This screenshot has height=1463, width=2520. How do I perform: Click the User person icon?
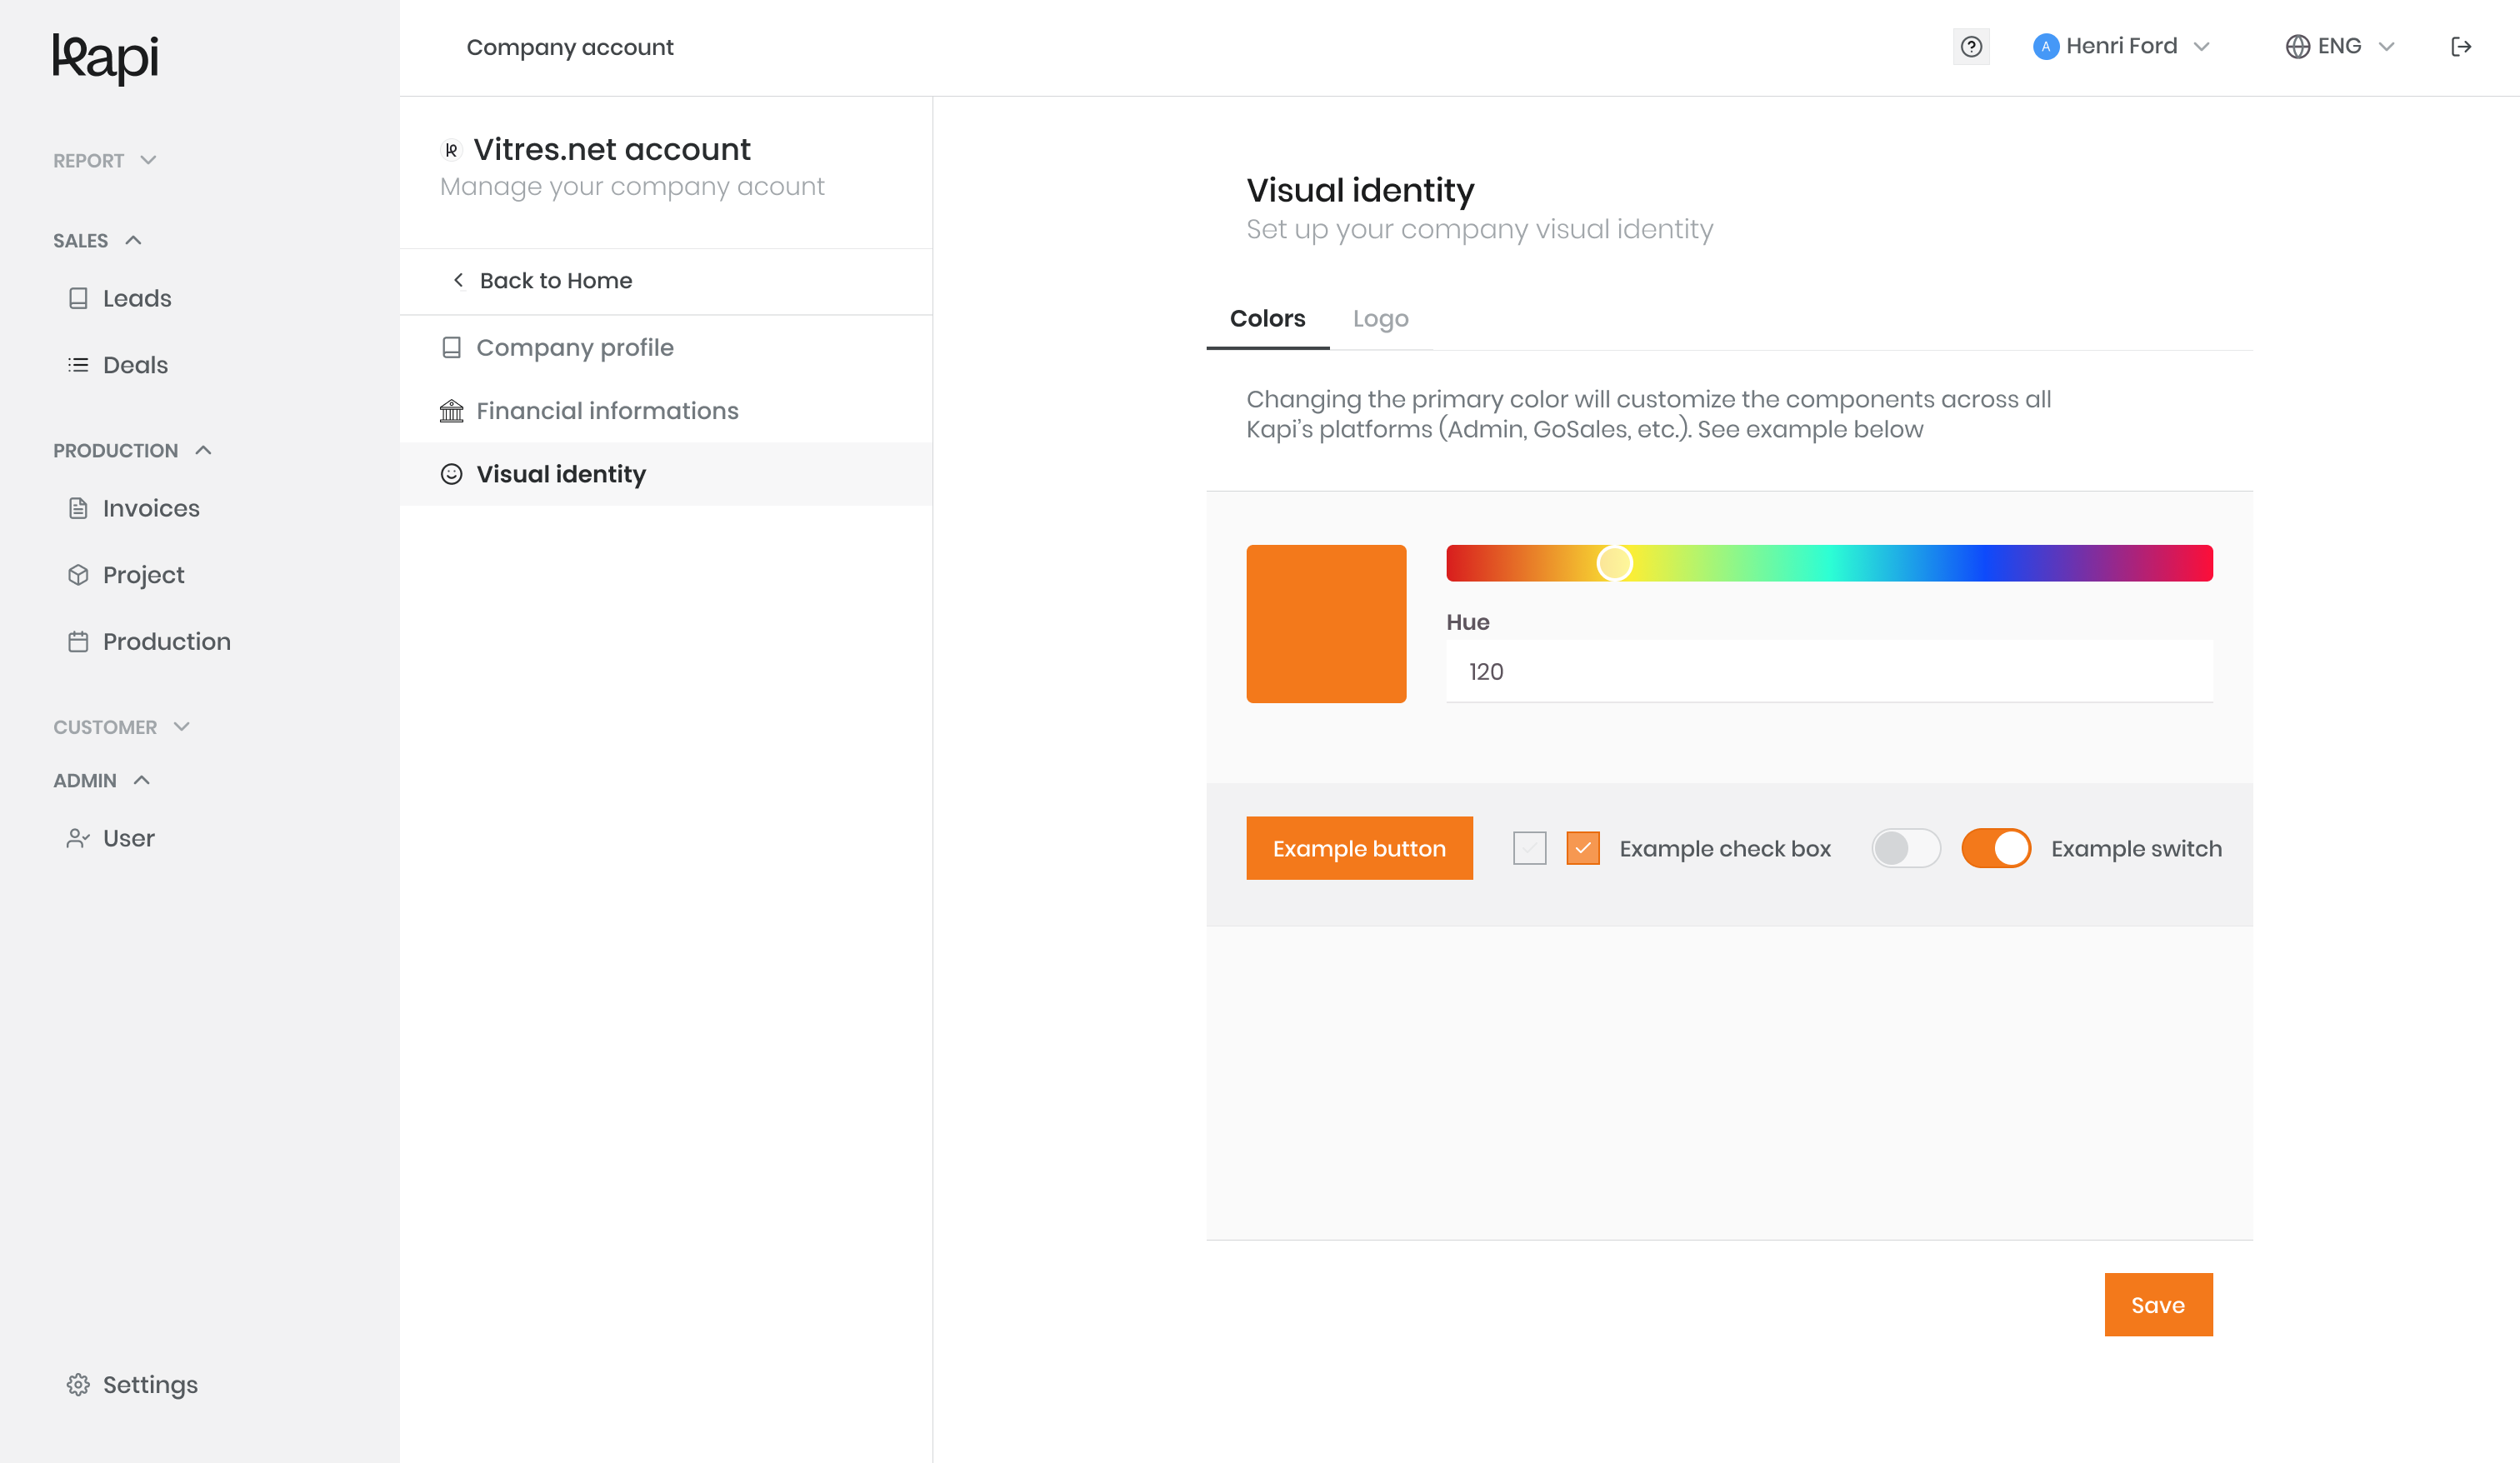[78, 838]
